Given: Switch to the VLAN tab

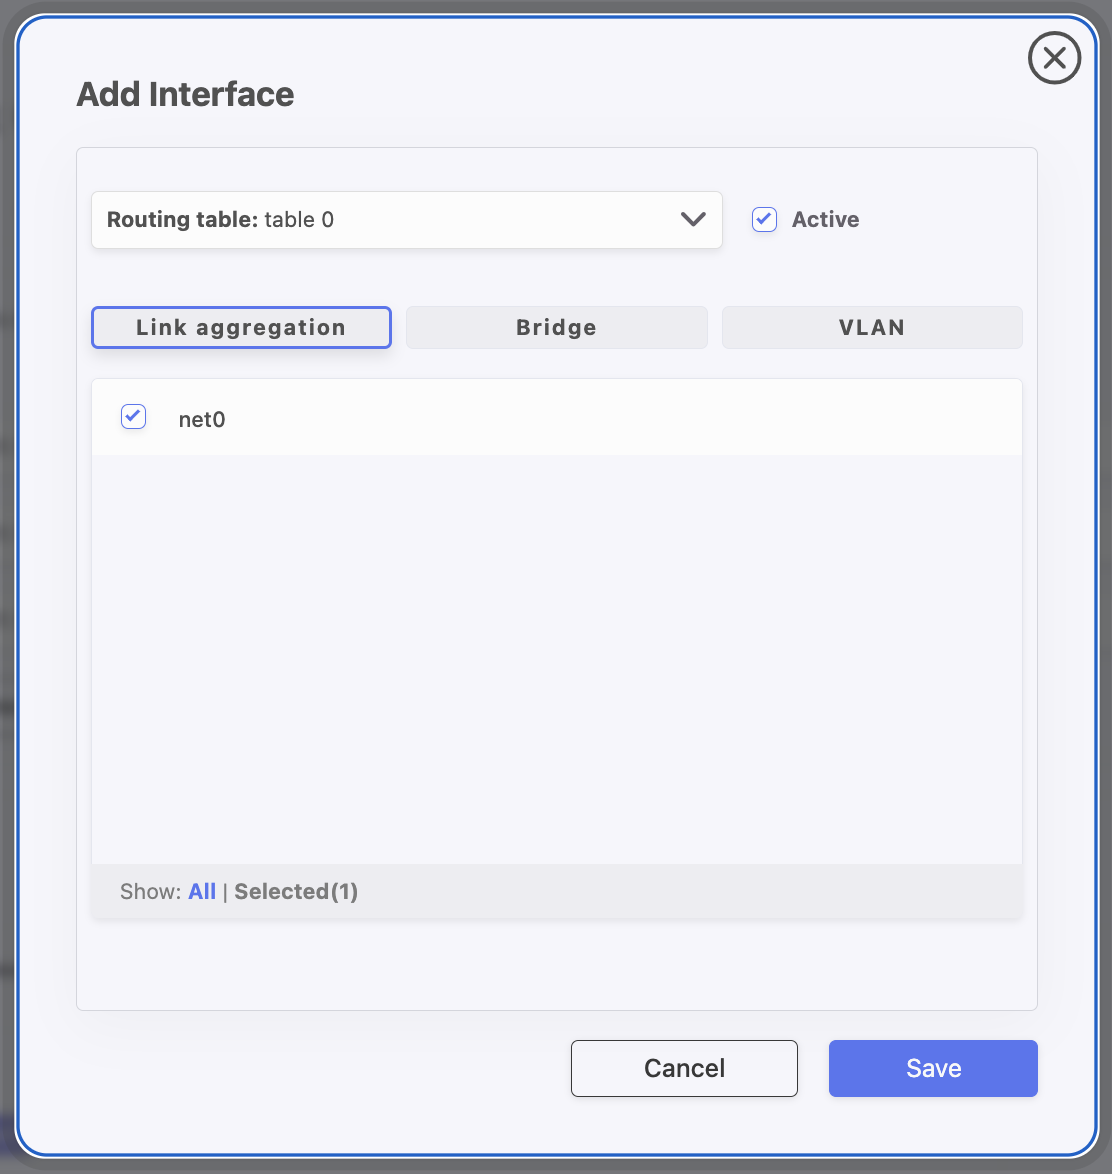Looking at the screenshot, I should (x=871, y=328).
